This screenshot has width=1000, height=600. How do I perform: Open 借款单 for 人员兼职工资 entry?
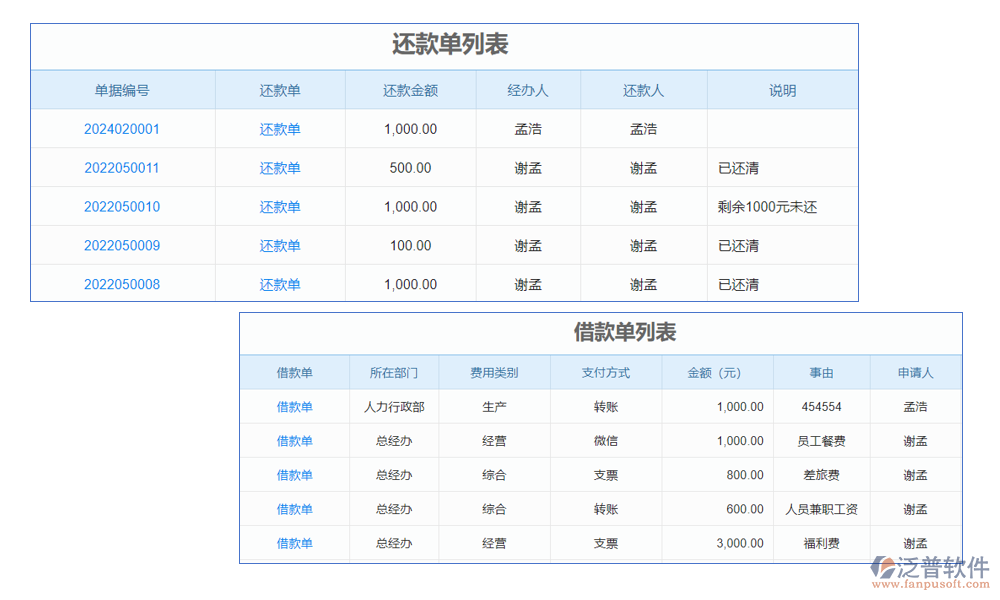[x=295, y=509]
